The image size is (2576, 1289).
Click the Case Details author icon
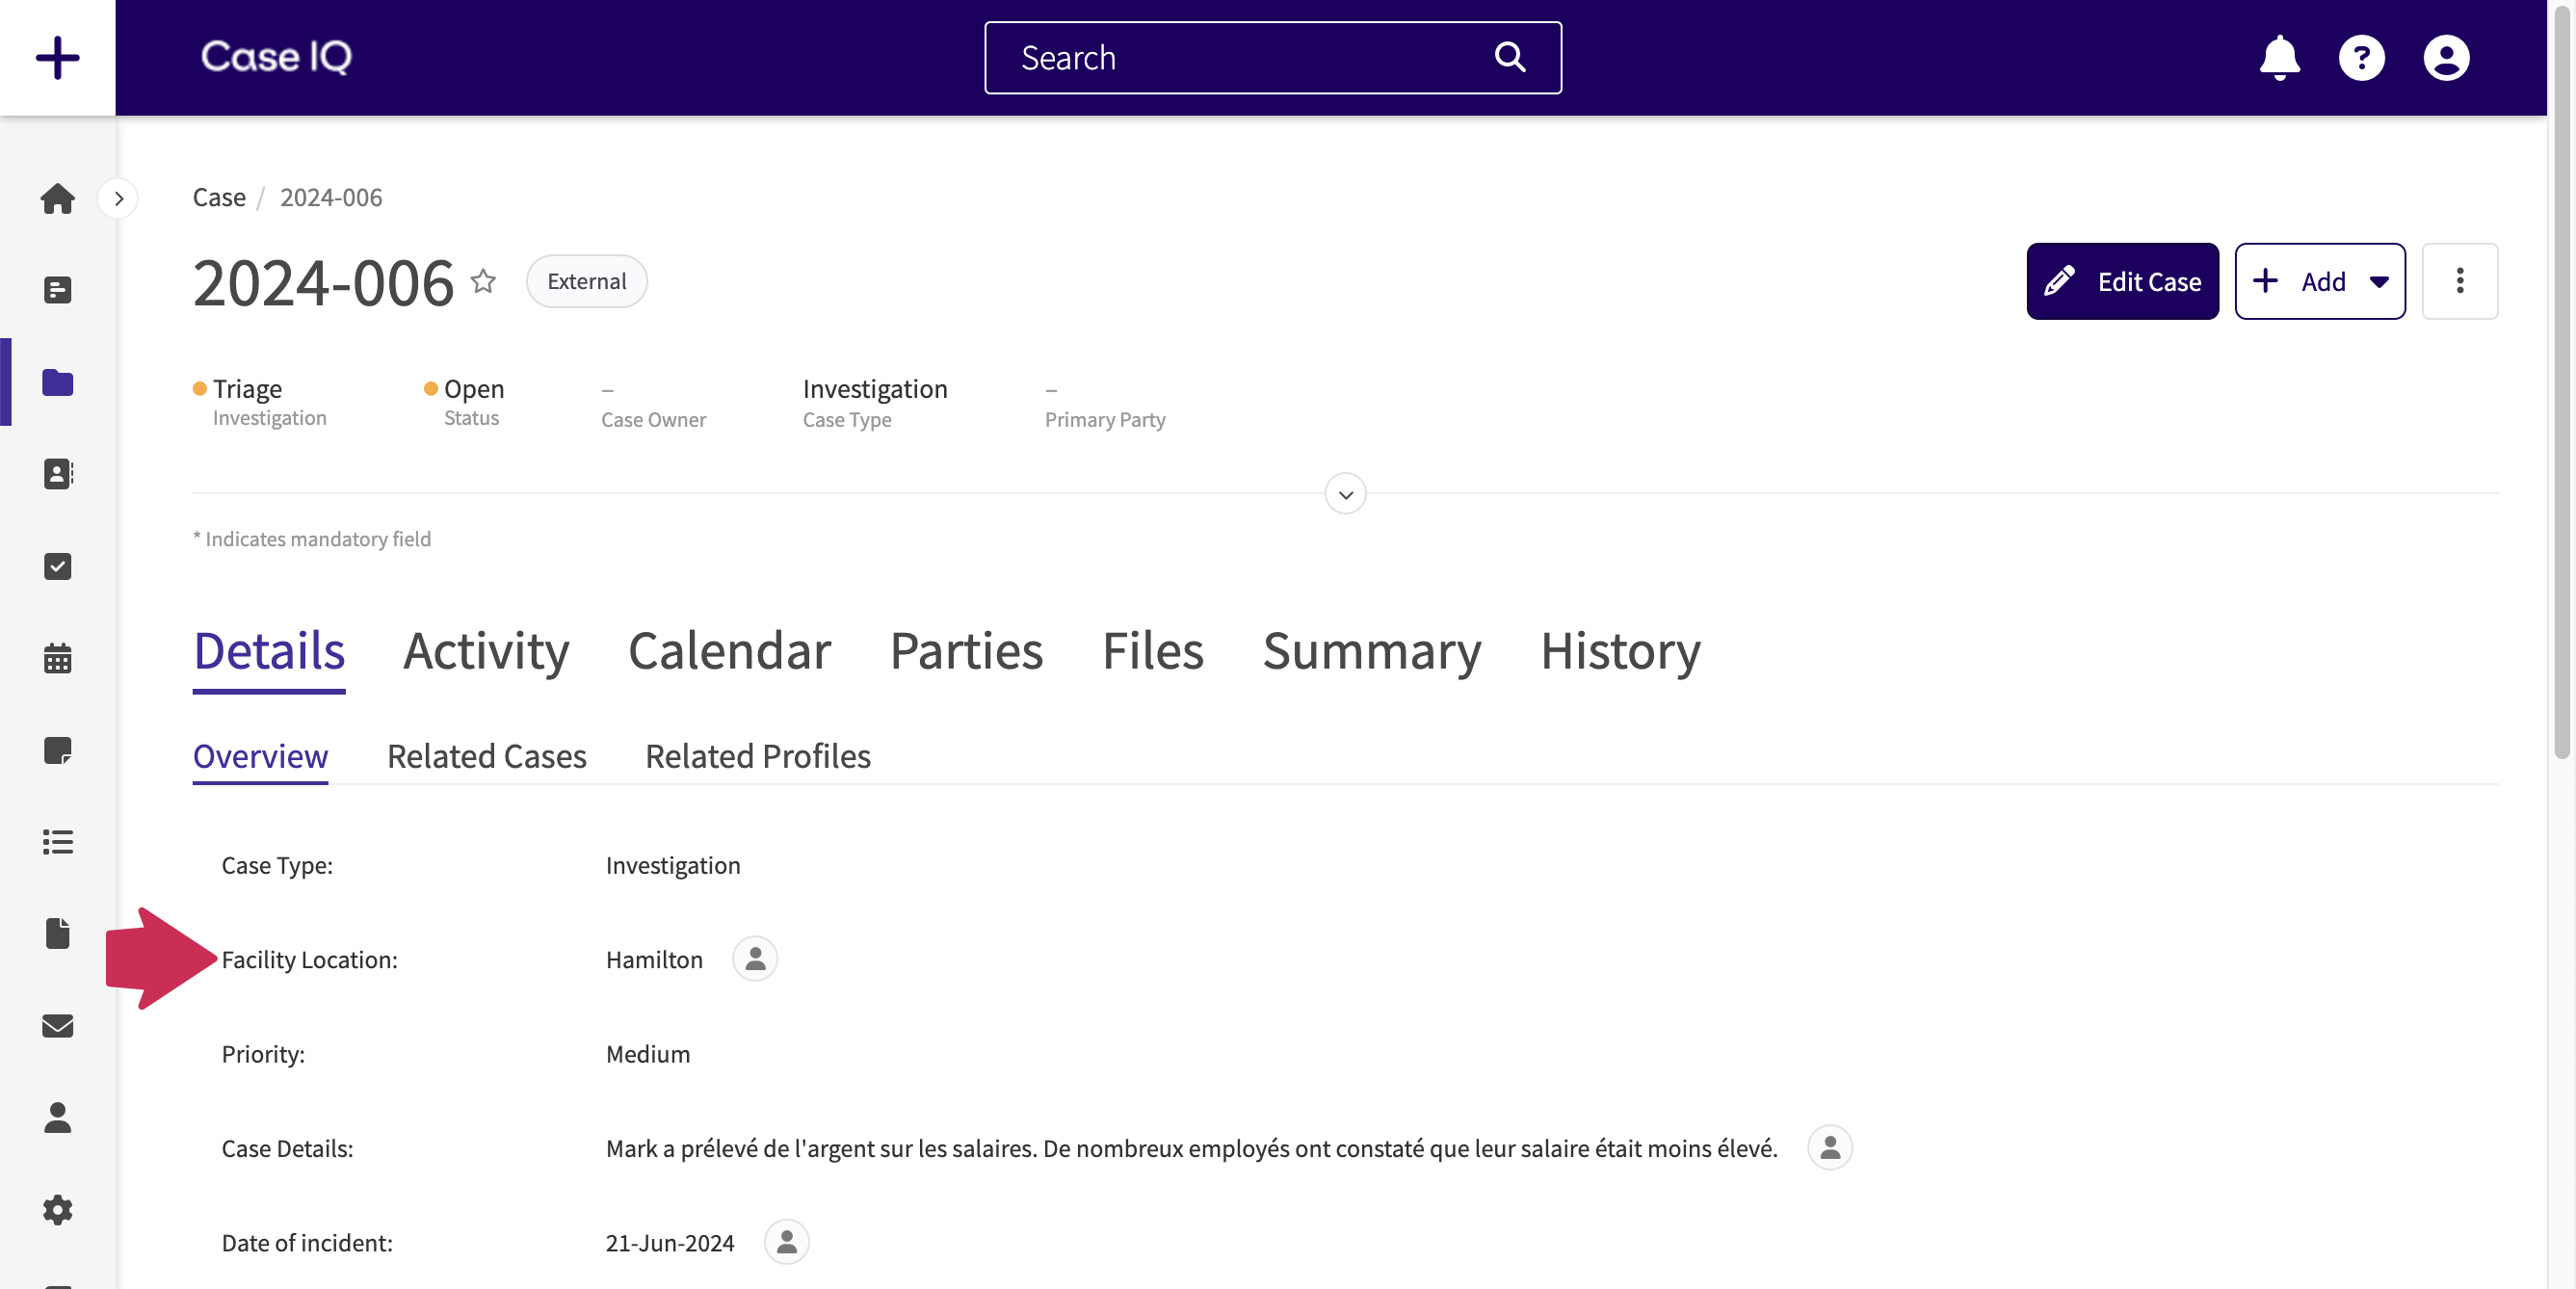(x=1829, y=1146)
